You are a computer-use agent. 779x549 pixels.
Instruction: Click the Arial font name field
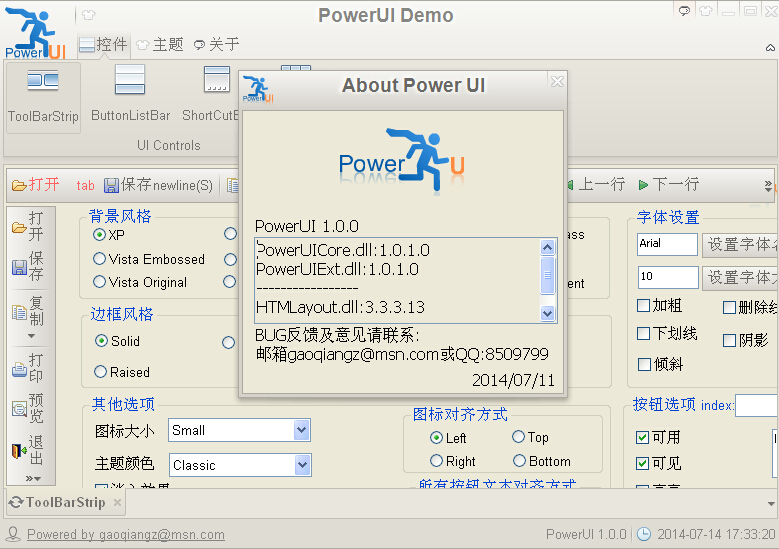(667, 244)
